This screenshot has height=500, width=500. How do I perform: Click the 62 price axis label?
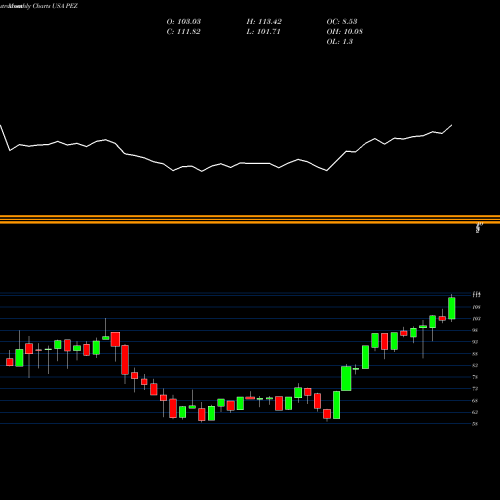coord(475,412)
